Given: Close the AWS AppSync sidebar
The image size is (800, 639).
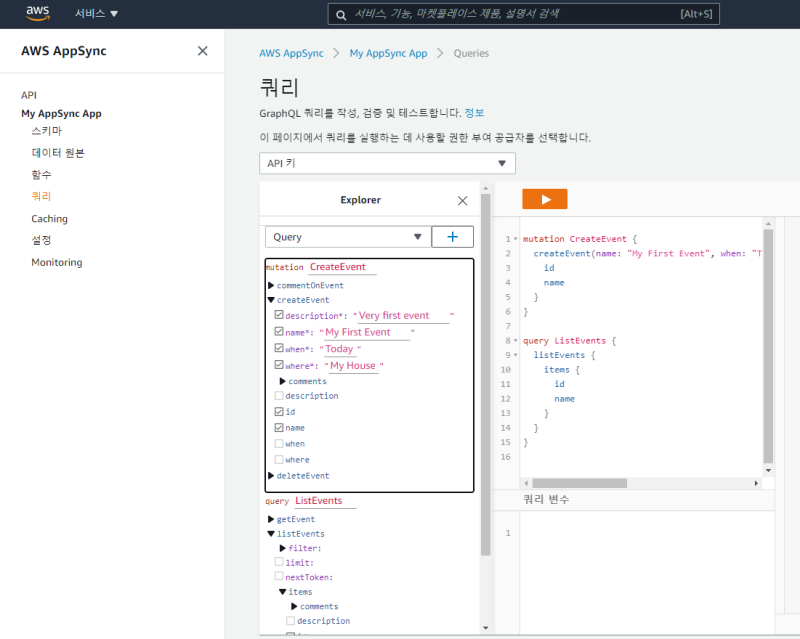Looking at the screenshot, I should coord(203,51).
